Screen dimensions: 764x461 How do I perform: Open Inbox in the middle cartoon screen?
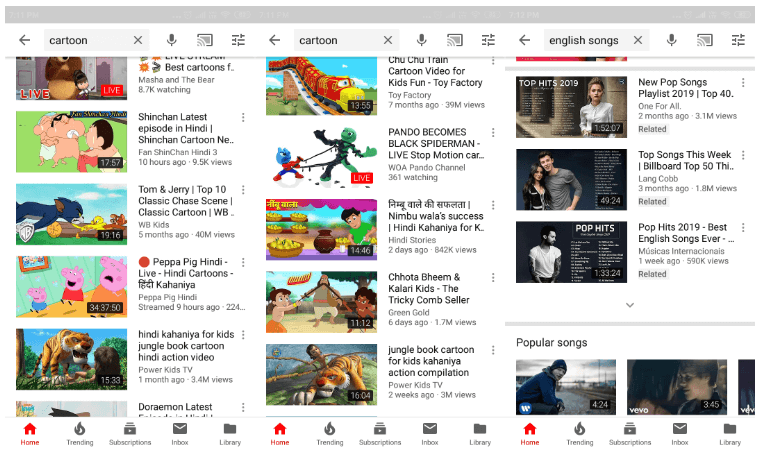click(x=430, y=434)
